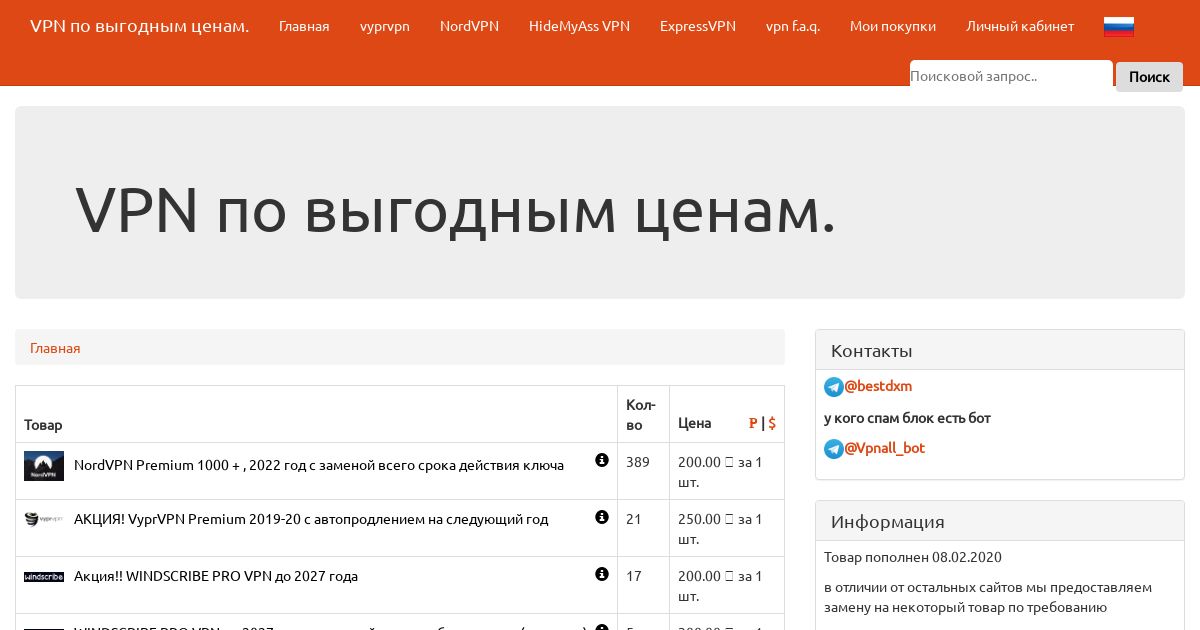Focus the Поисковой запрос search field
Viewport: 1200px width, 630px height.
[1011, 75]
